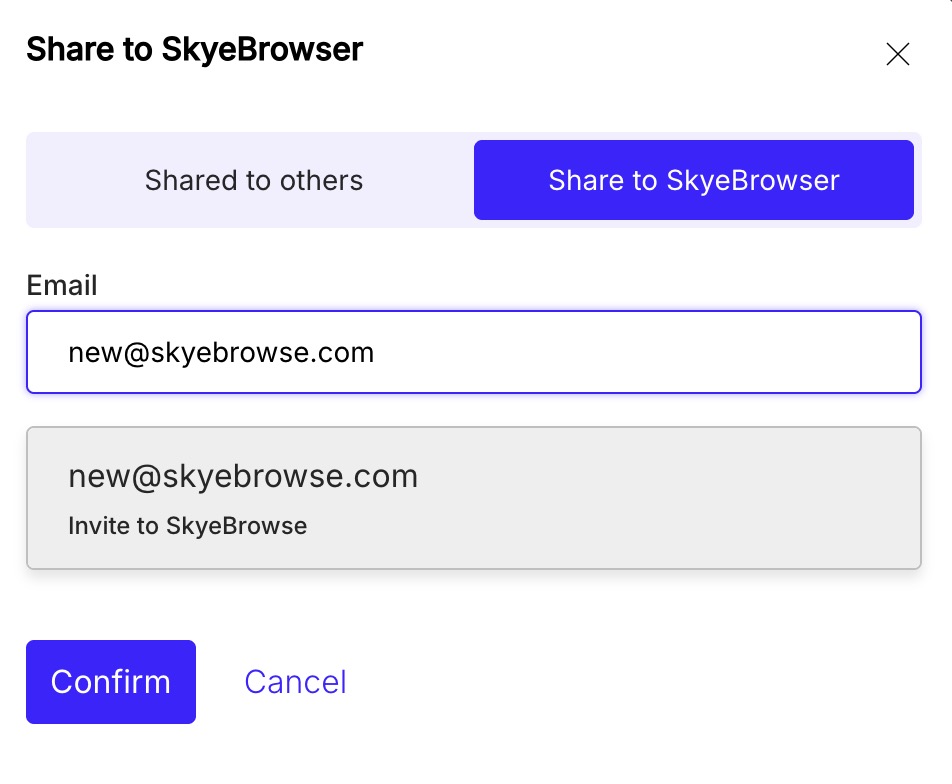Click the Cancel link
This screenshot has width=952, height=784.
click(x=295, y=682)
